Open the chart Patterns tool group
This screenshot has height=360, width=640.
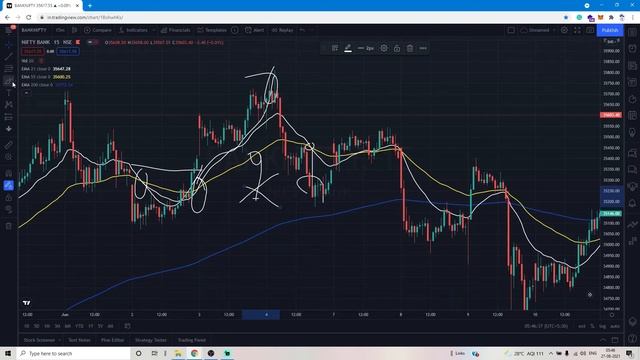9,105
